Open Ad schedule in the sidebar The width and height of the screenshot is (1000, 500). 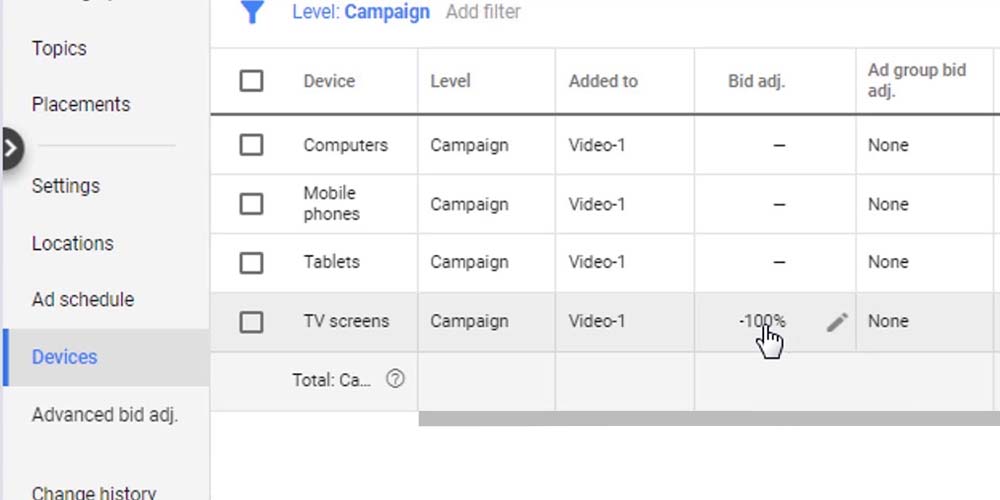coord(83,299)
